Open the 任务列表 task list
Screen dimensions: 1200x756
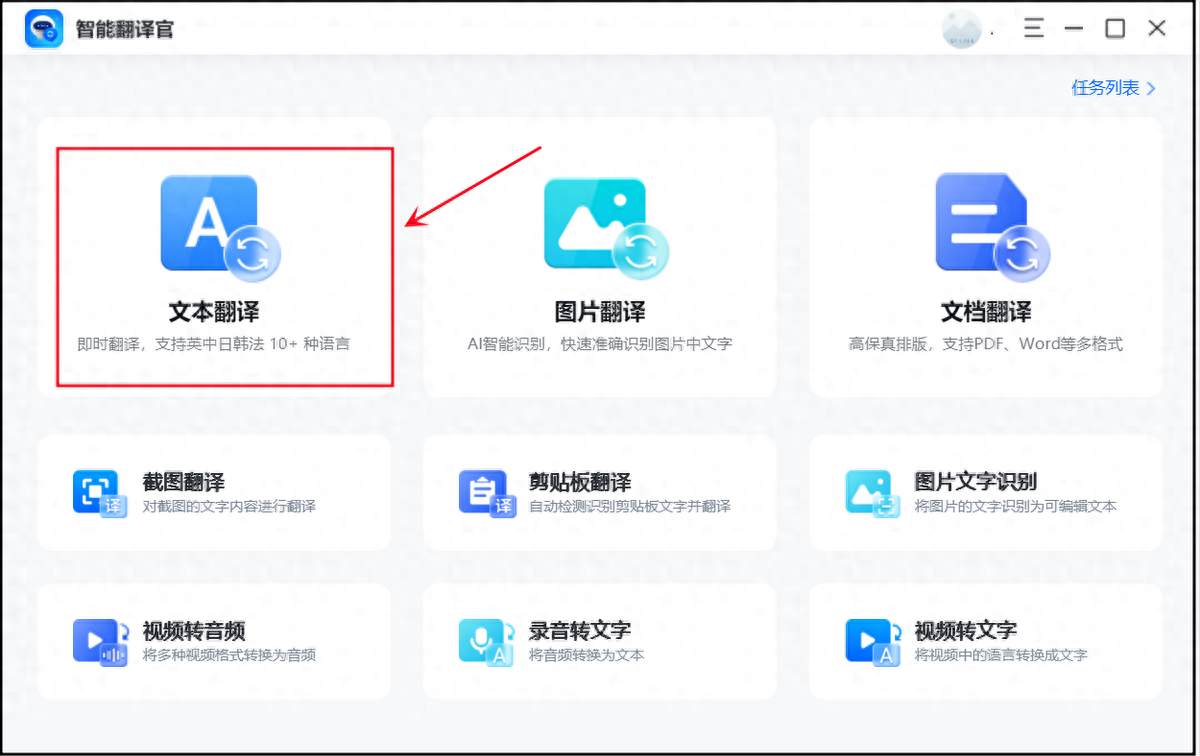point(1105,88)
